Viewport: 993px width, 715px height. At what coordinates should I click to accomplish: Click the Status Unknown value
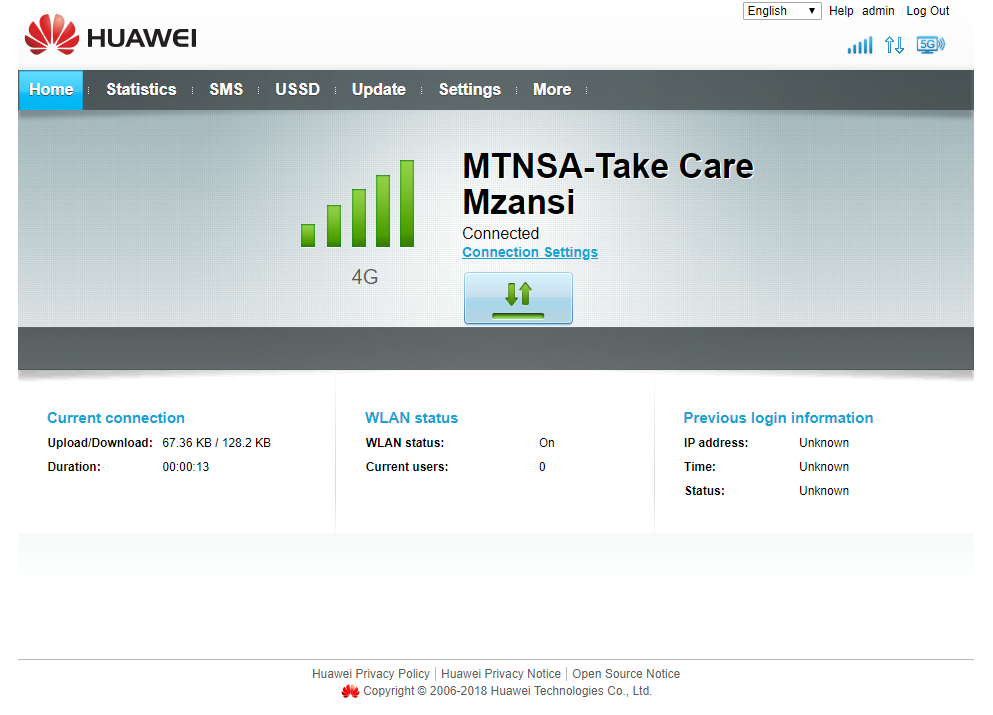(824, 491)
